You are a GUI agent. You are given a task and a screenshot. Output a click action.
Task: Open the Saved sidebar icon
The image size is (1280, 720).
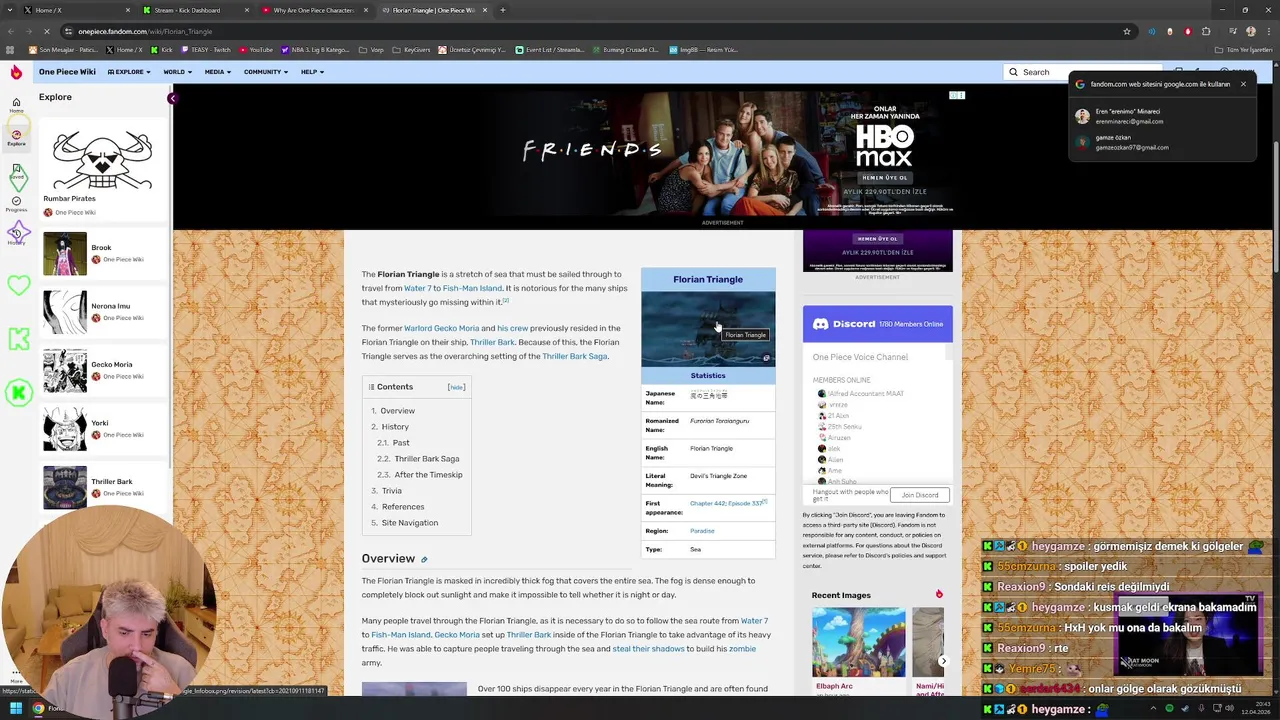pyautogui.click(x=16, y=172)
